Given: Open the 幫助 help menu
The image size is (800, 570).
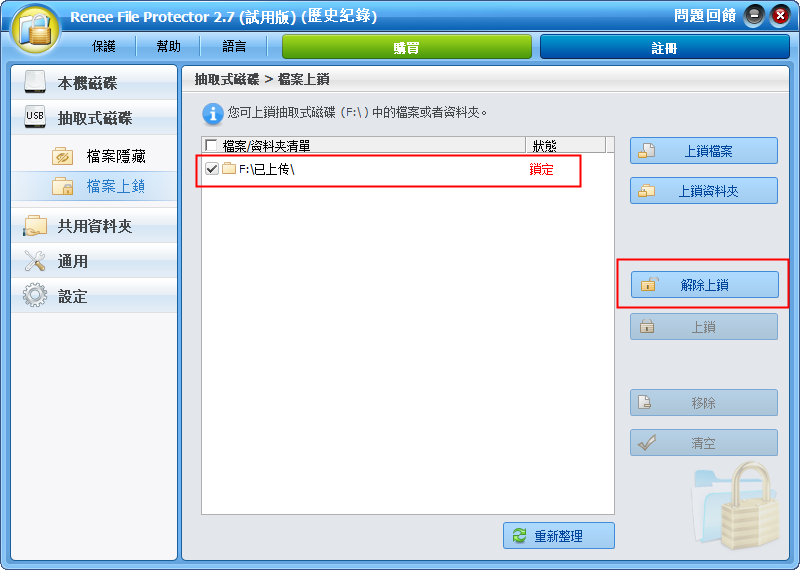Looking at the screenshot, I should [x=168, y=46].
